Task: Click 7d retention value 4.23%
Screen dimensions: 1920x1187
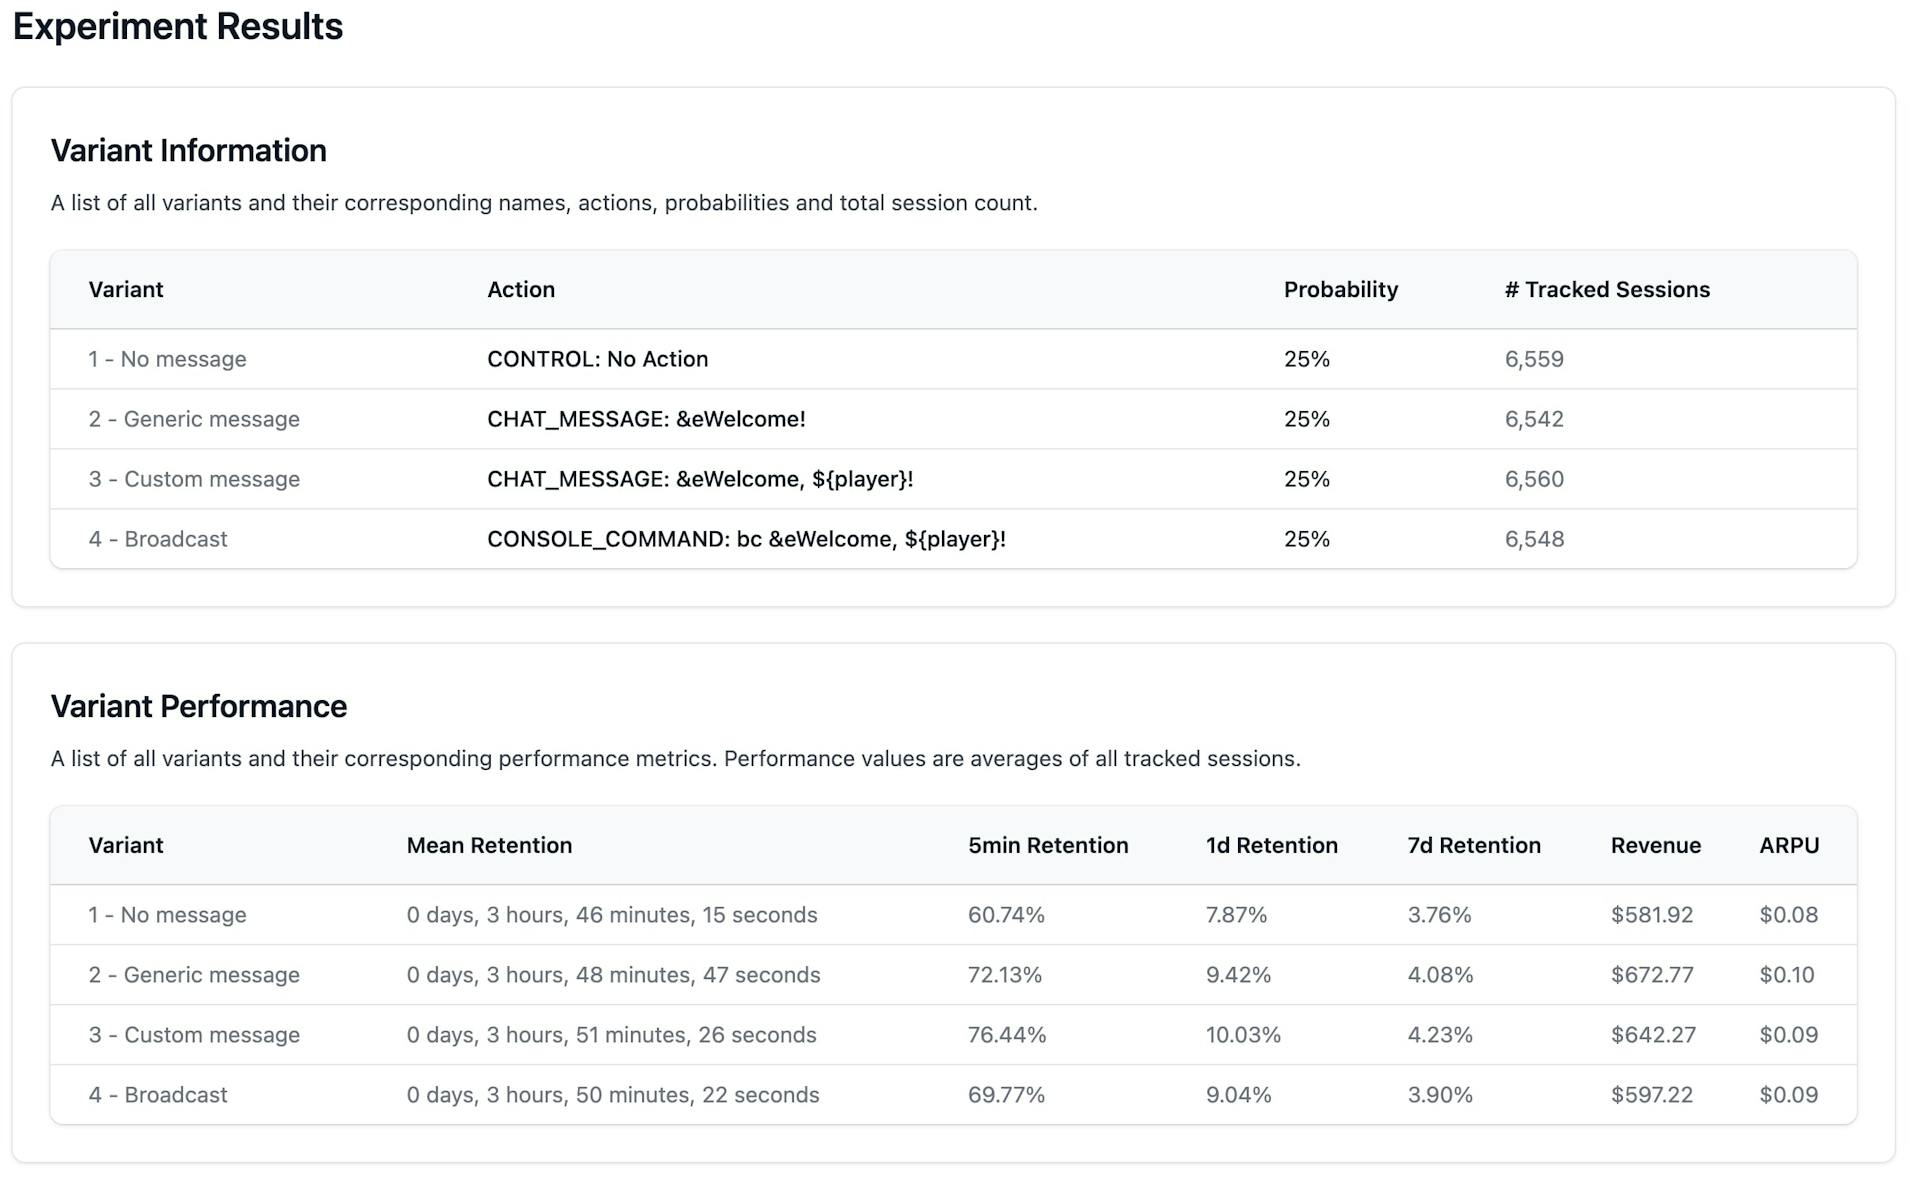Action: 1440,1035
